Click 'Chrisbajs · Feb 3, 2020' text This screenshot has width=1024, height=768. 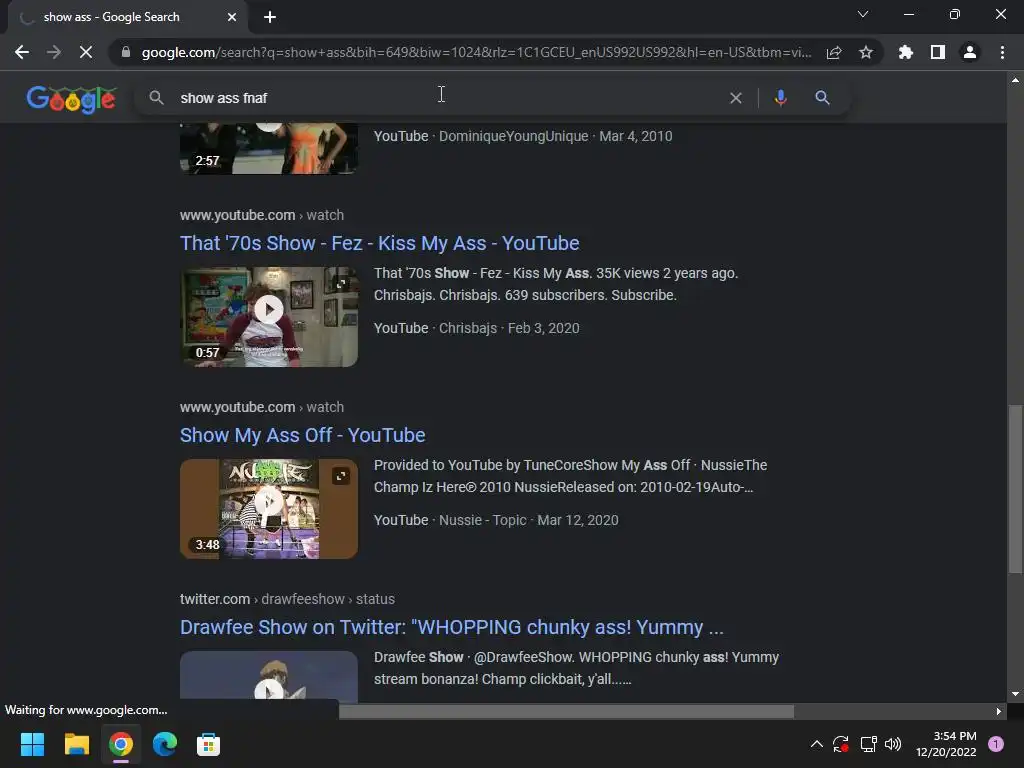pos(509,328)
